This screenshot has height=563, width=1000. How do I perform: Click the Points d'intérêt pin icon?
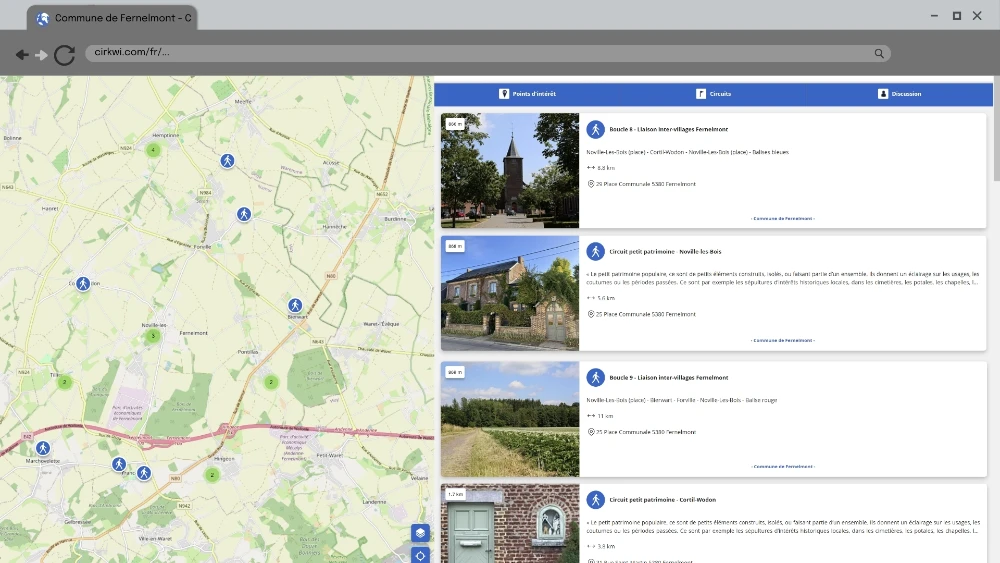click(x=504, y=94)
